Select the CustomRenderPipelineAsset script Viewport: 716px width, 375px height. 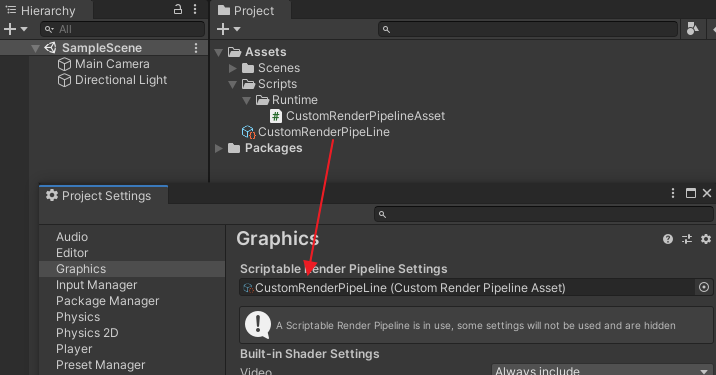pyautogui.click(x=365, y=116)
